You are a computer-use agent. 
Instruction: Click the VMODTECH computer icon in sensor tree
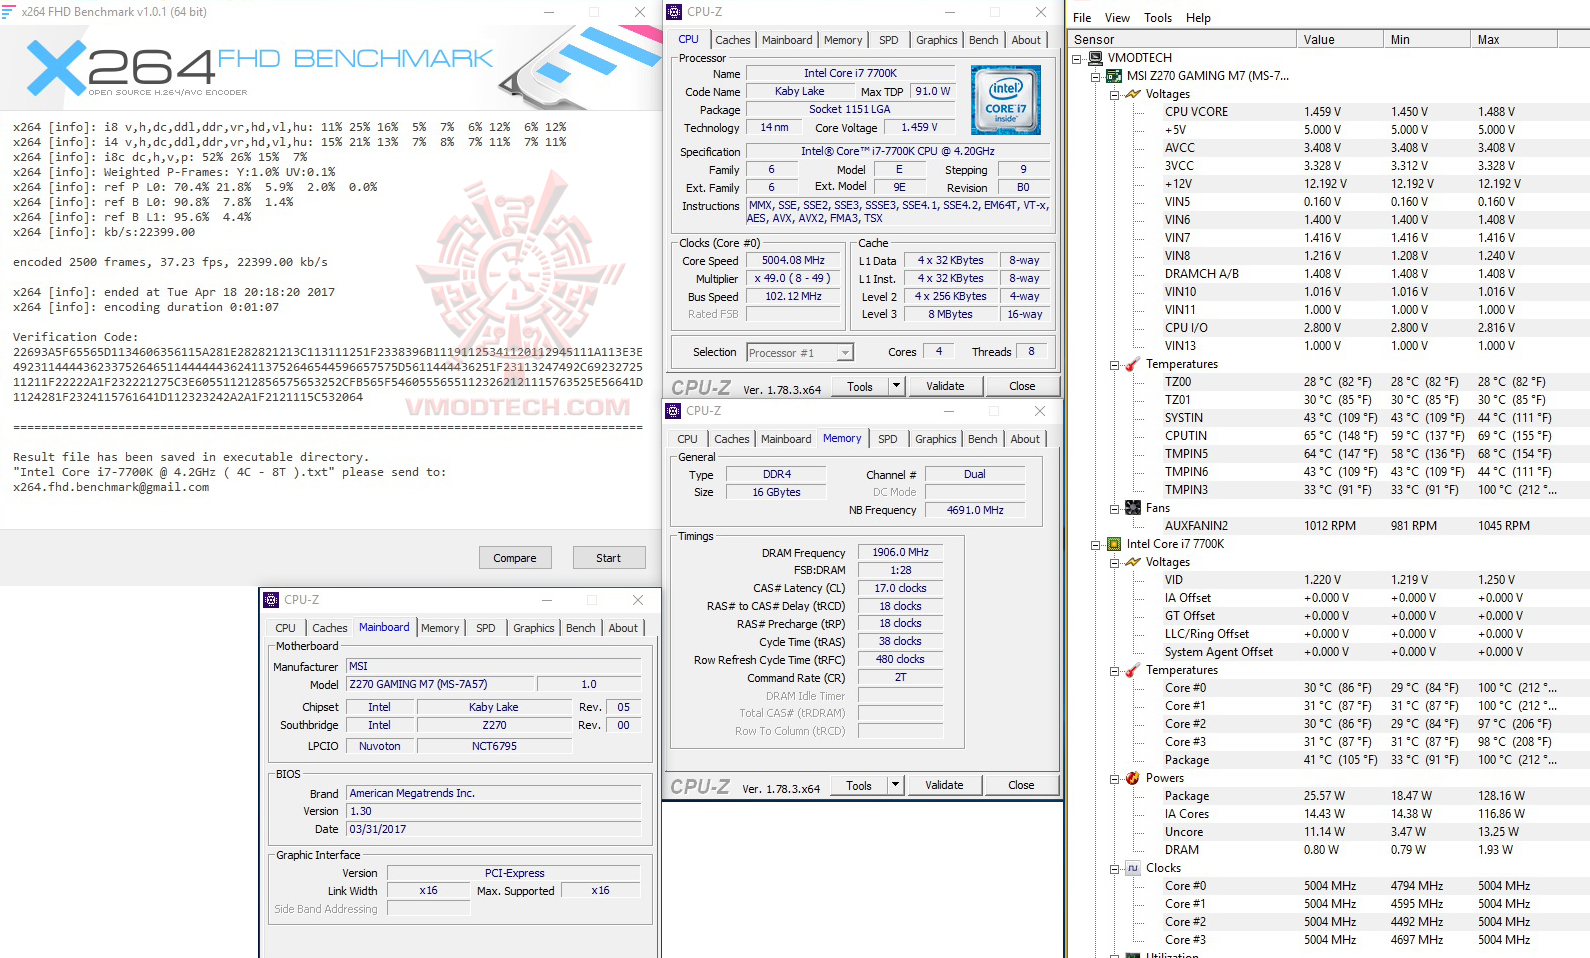pos(1096,58)
